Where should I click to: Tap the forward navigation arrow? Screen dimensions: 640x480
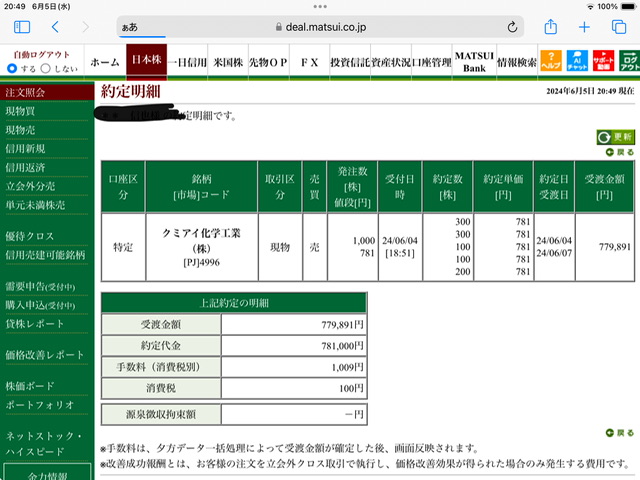click(x=85, y=27)
